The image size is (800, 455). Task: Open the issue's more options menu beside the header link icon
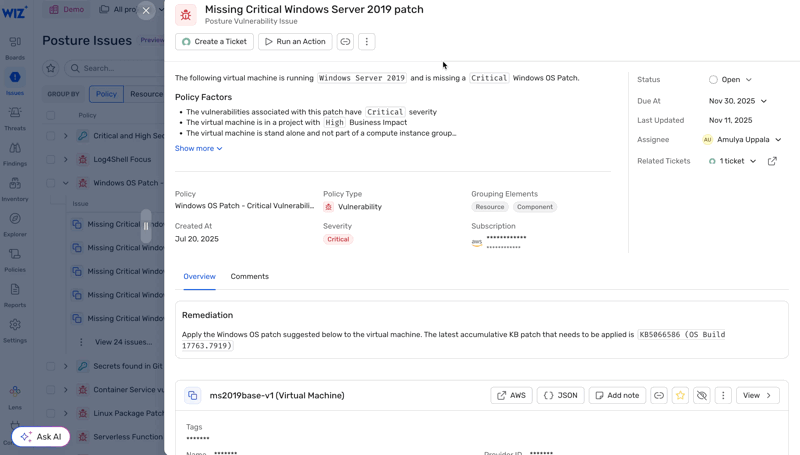(367, 42)
